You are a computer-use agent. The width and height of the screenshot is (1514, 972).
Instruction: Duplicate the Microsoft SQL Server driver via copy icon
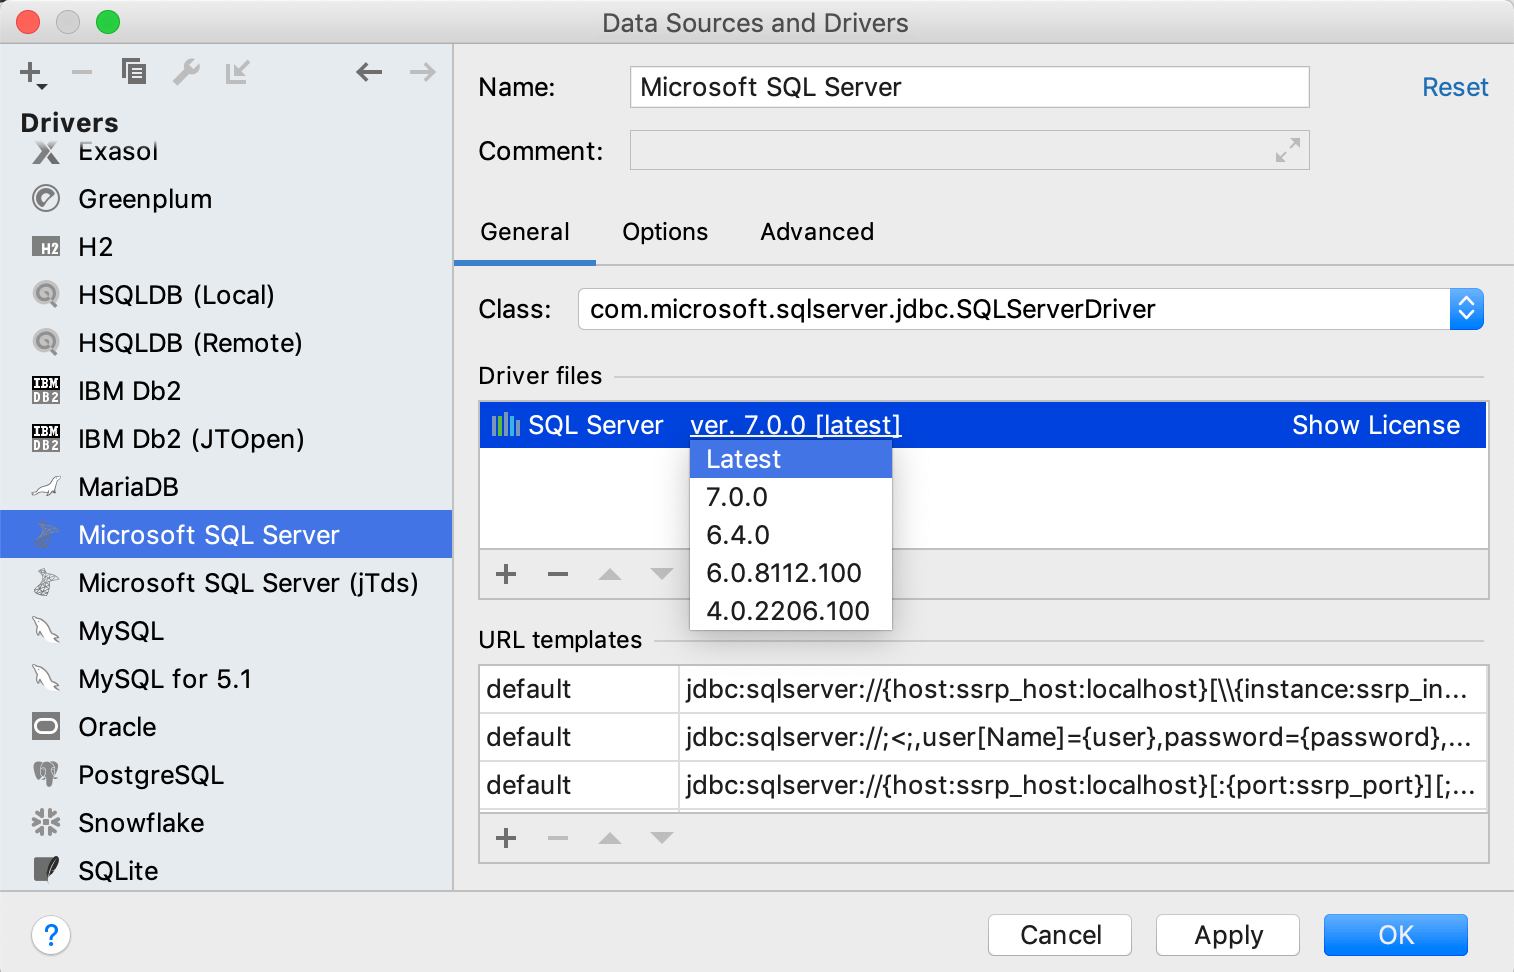click(x=134, y=71)
